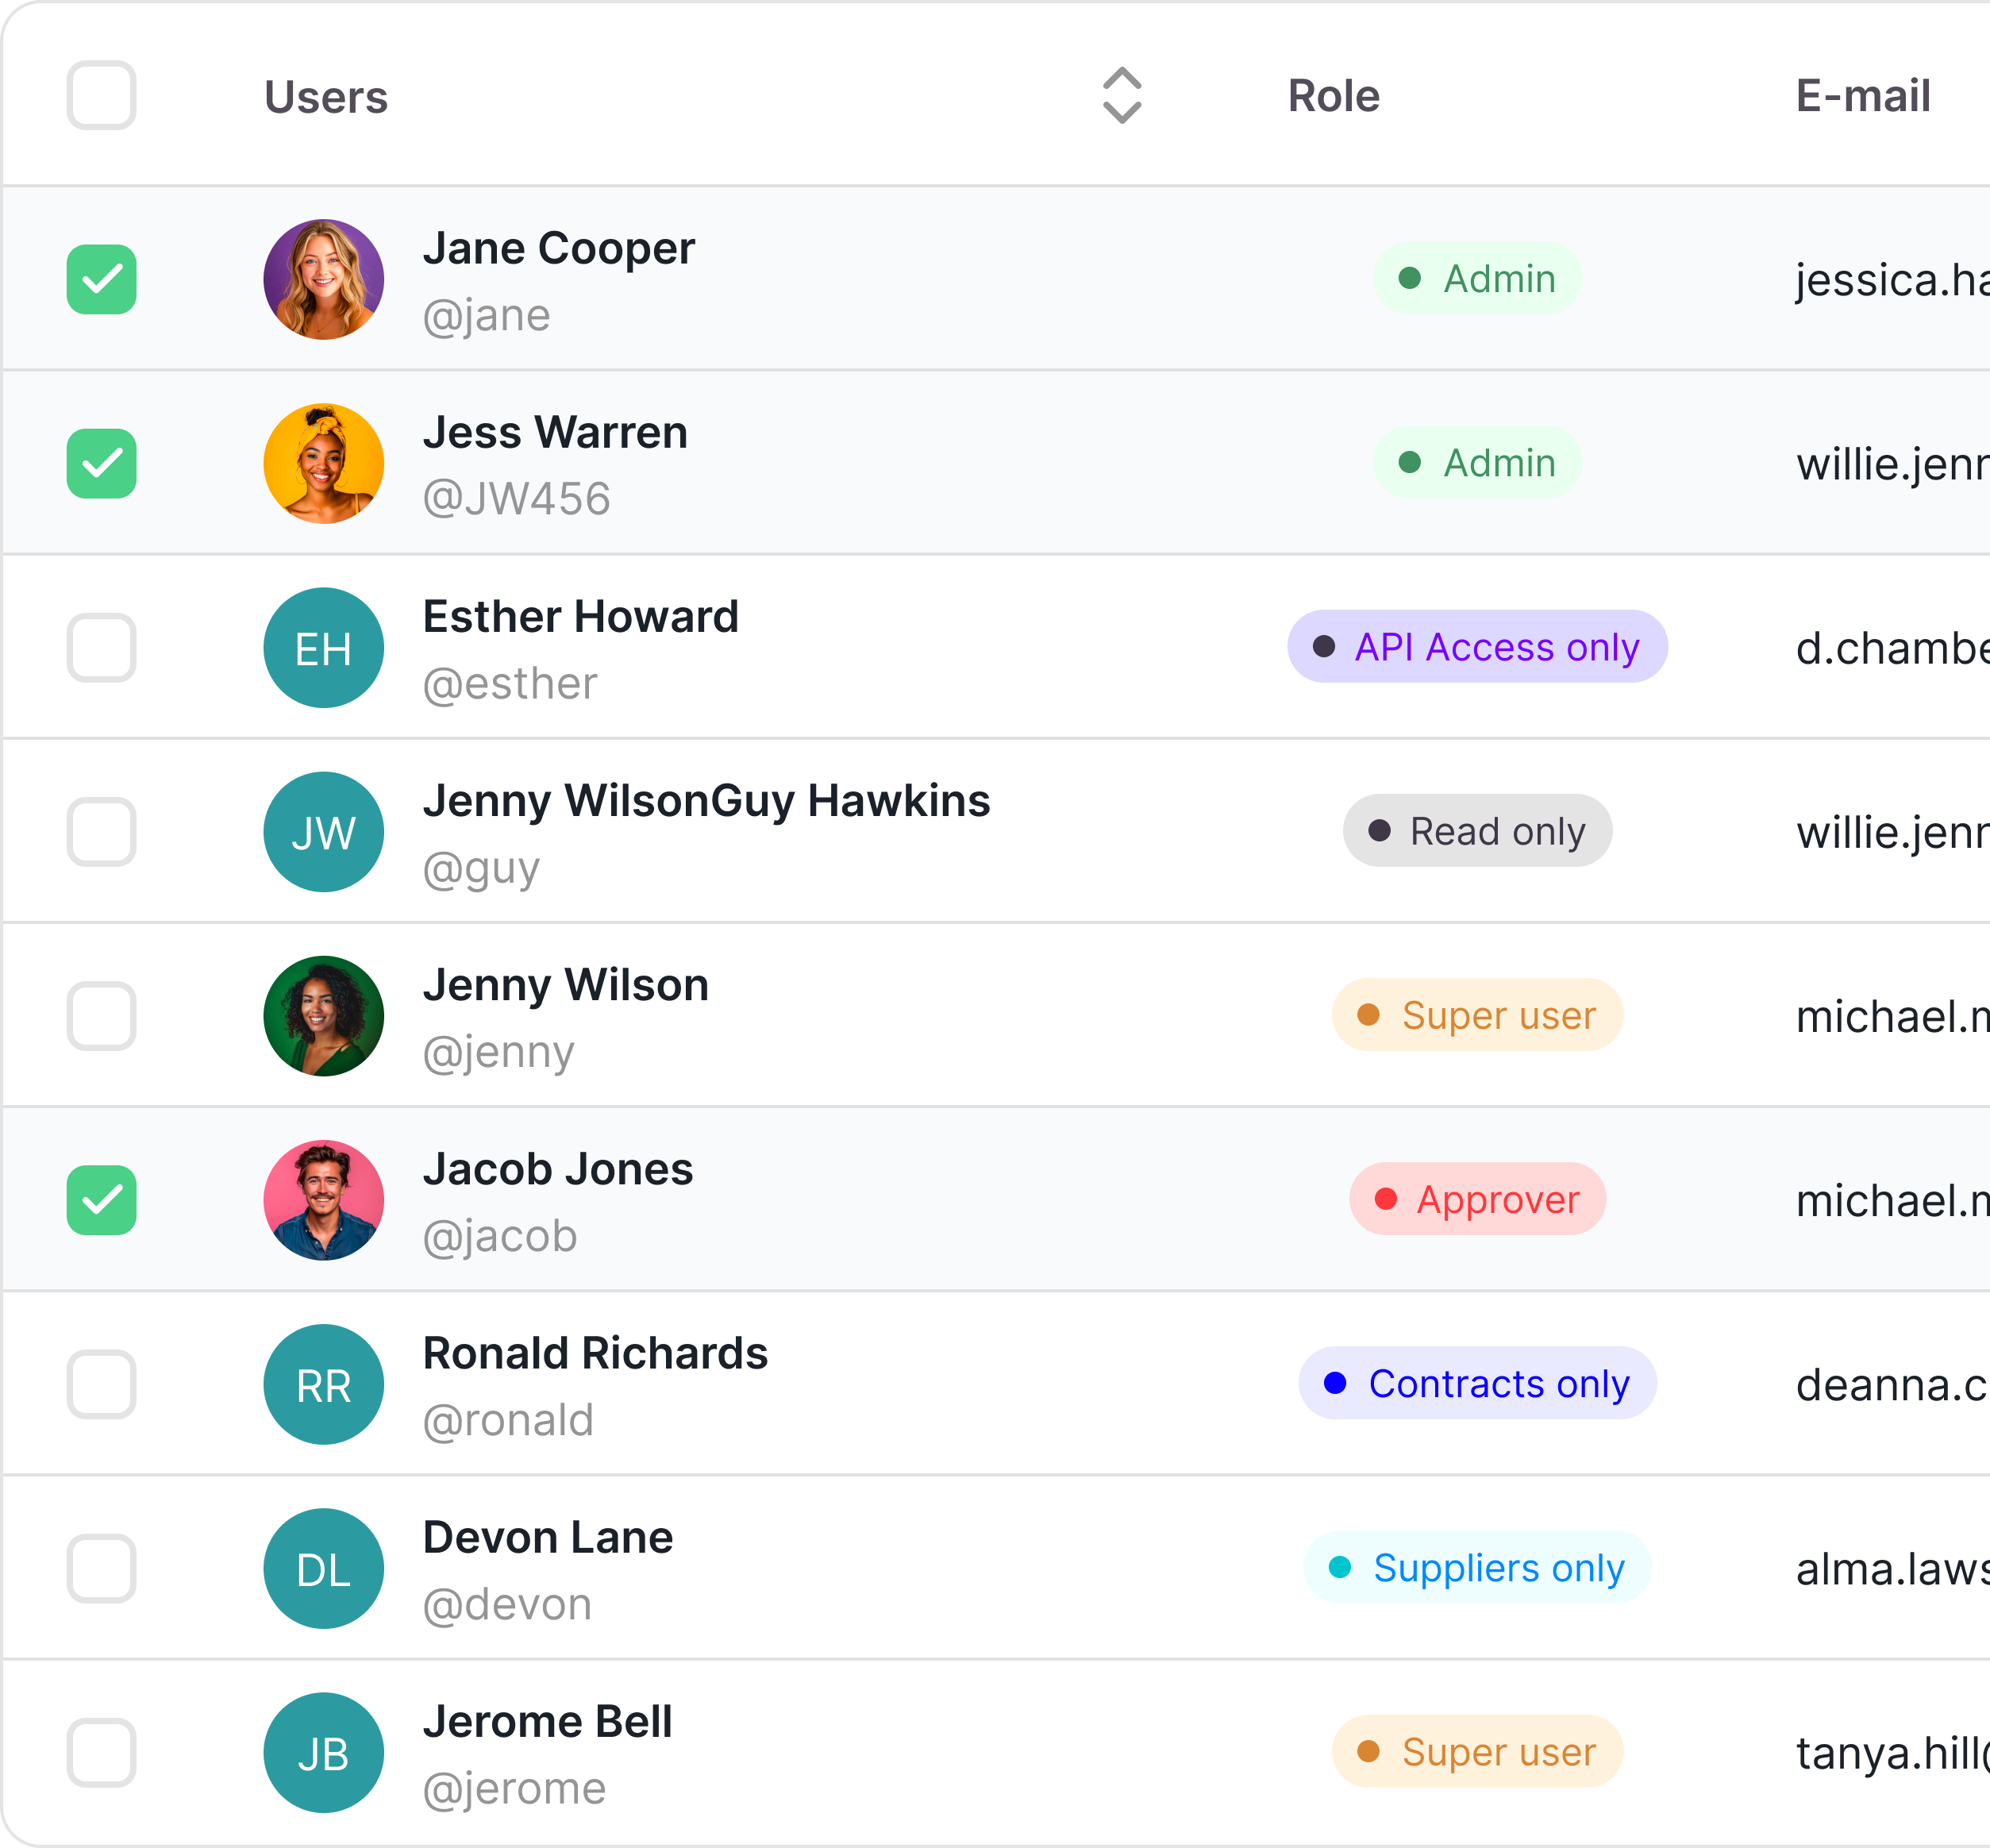Click the EH initials avatar

click(x=323, y=648)
